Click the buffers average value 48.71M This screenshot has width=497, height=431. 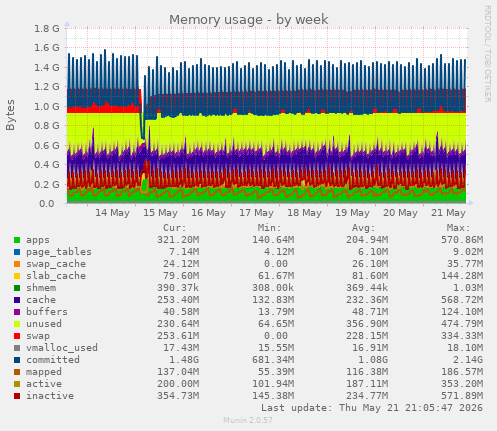click(370, 312)
